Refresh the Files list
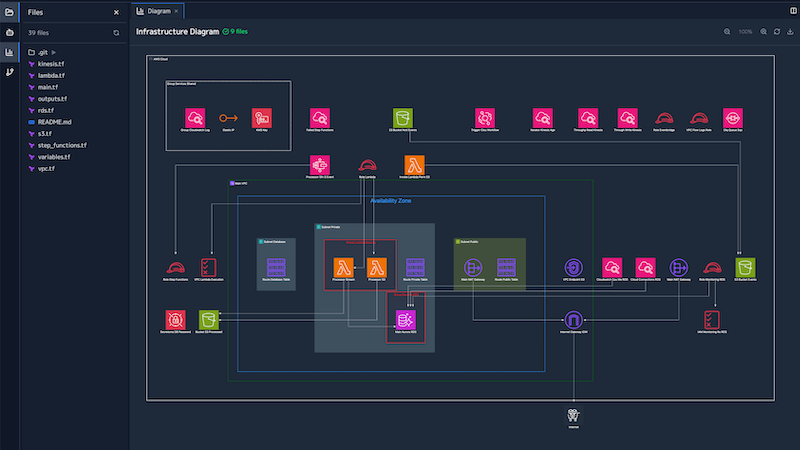 116,32
